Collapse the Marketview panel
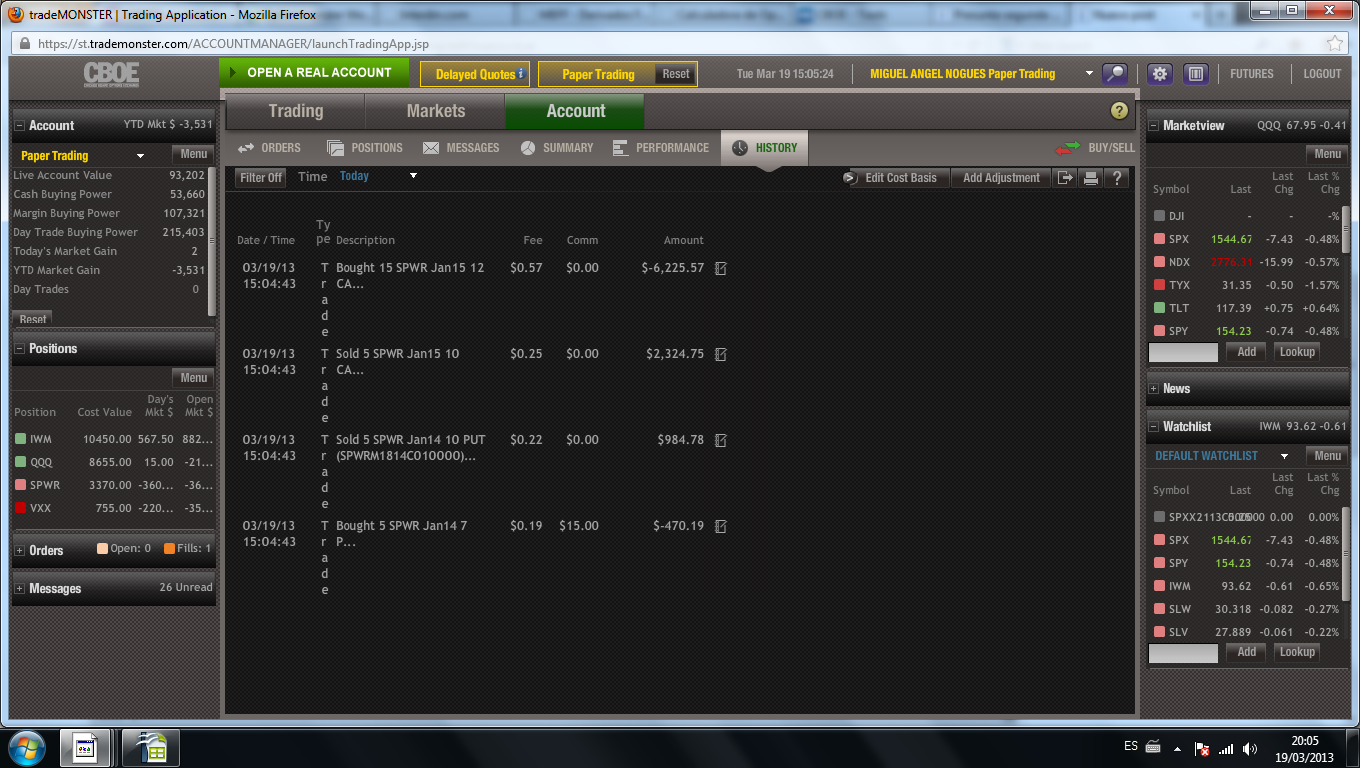Image resolution: width=1360 pixels, height=768 pixels. 1154,126
